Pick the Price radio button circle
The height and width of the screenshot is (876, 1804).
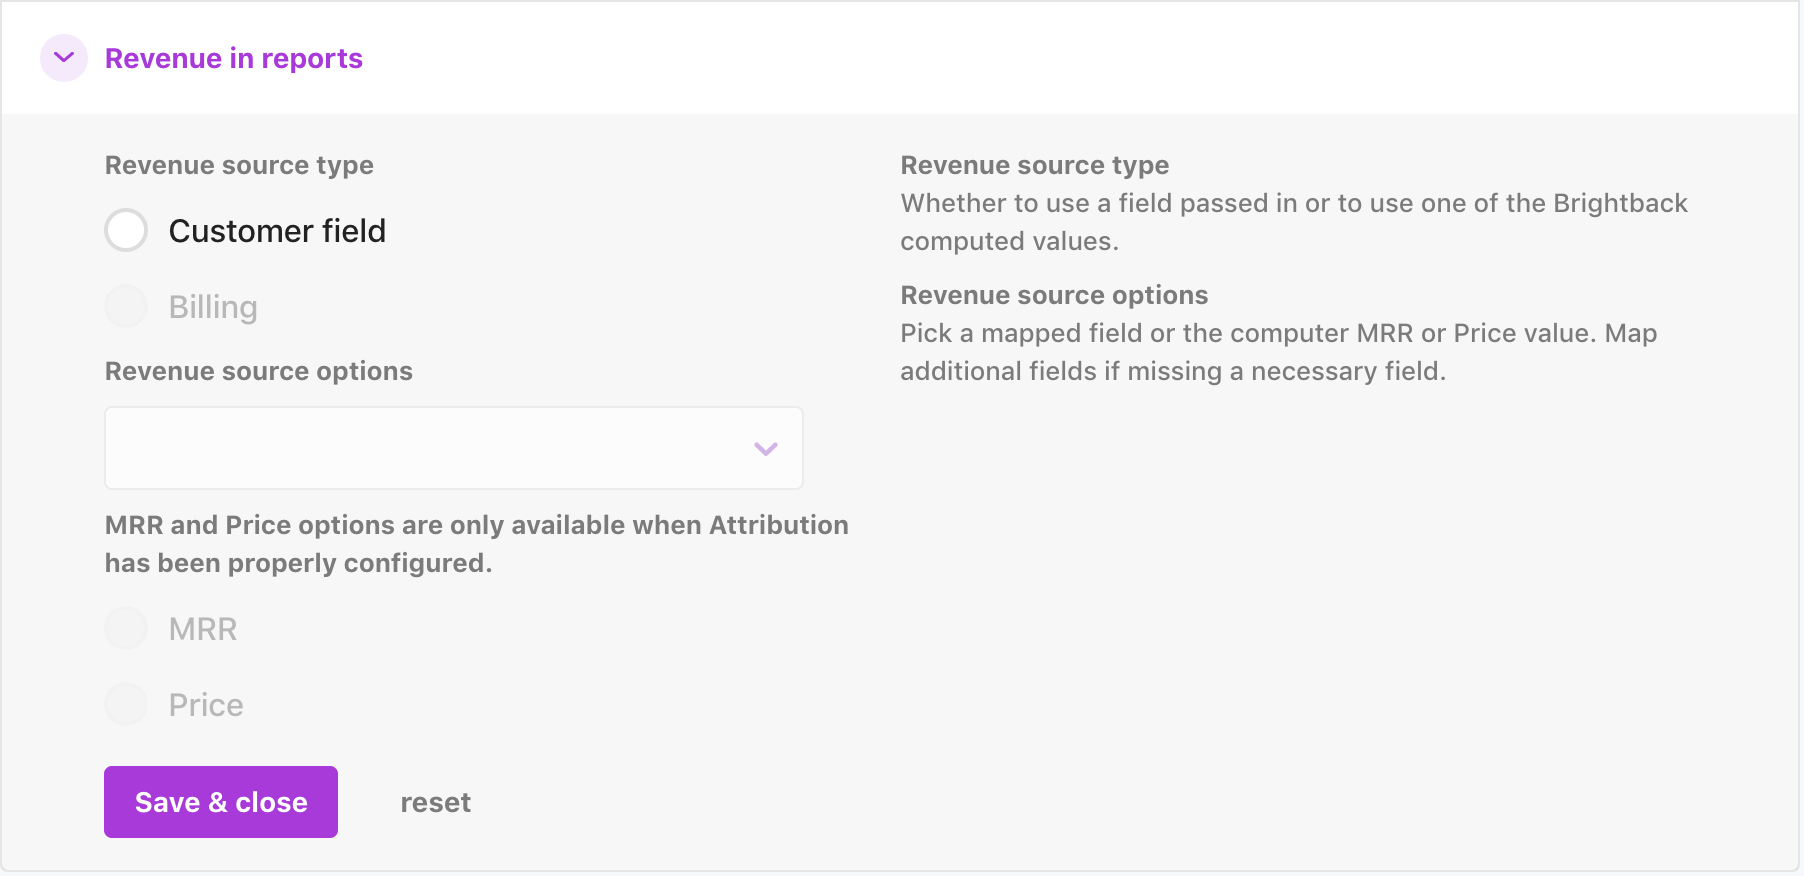(x=126, y=705)
